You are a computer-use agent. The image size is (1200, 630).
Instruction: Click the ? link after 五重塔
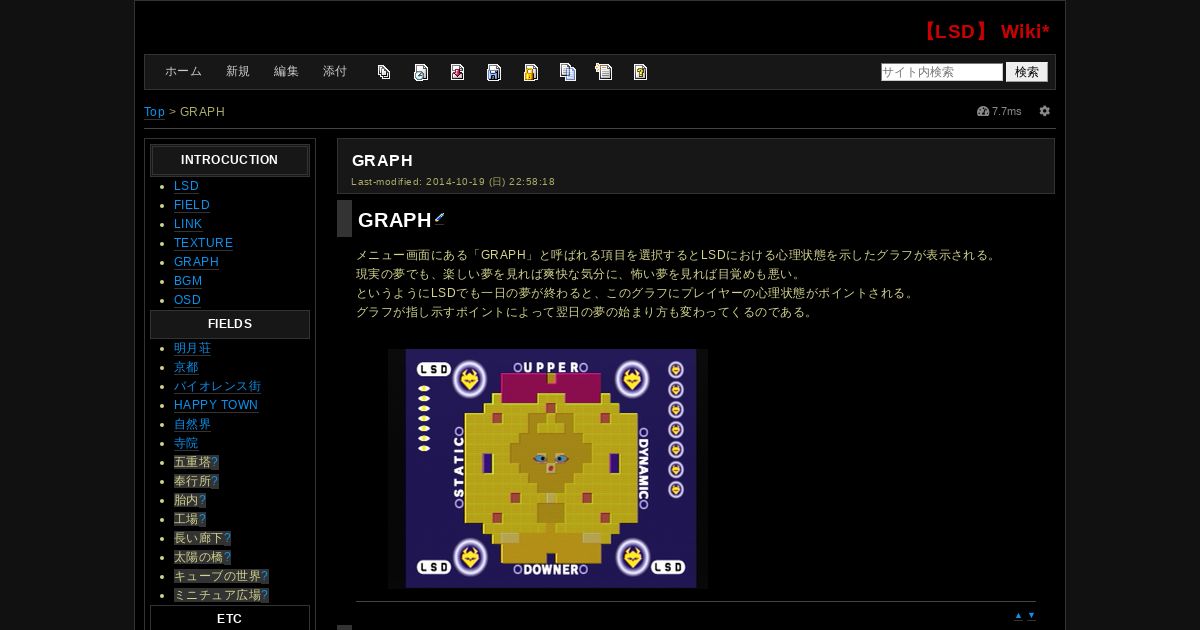pos(215,462)
